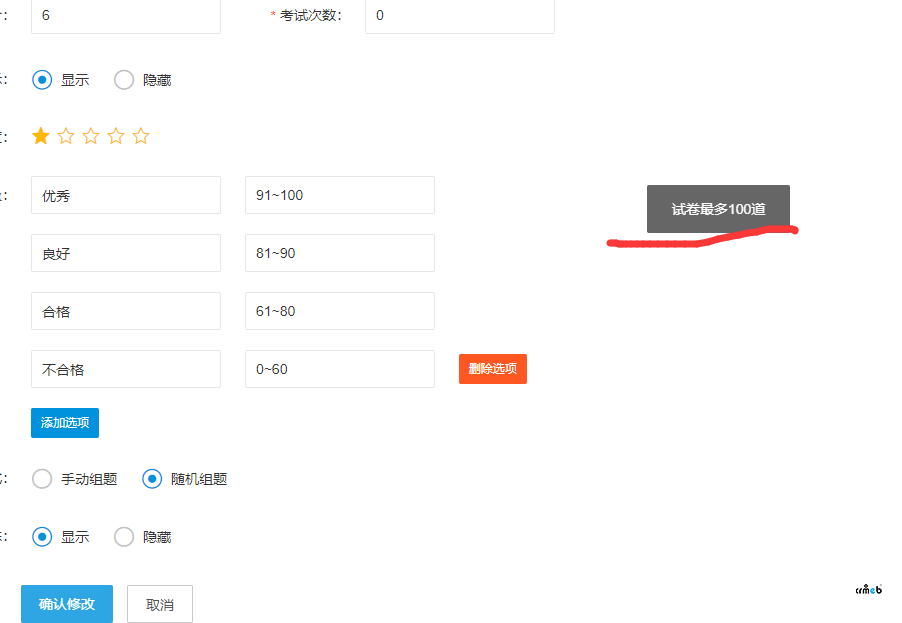
Task: Focus the 良好 grade name field
Action: click(126, 253)
